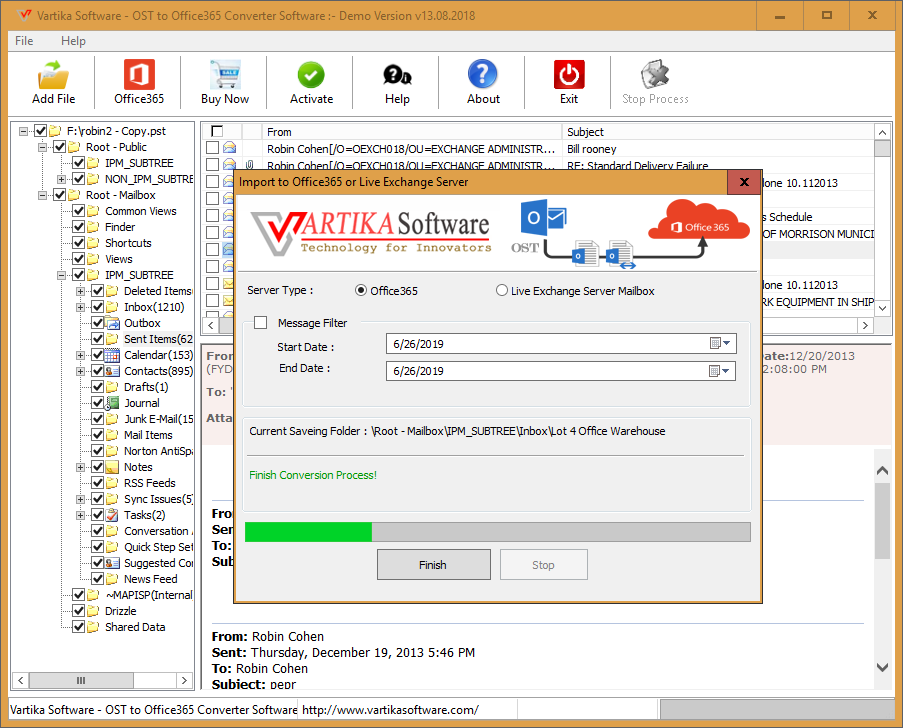Click the Activate green checkmark icon
The width and height of the screenshot is (903, 728).
[311, 75]
